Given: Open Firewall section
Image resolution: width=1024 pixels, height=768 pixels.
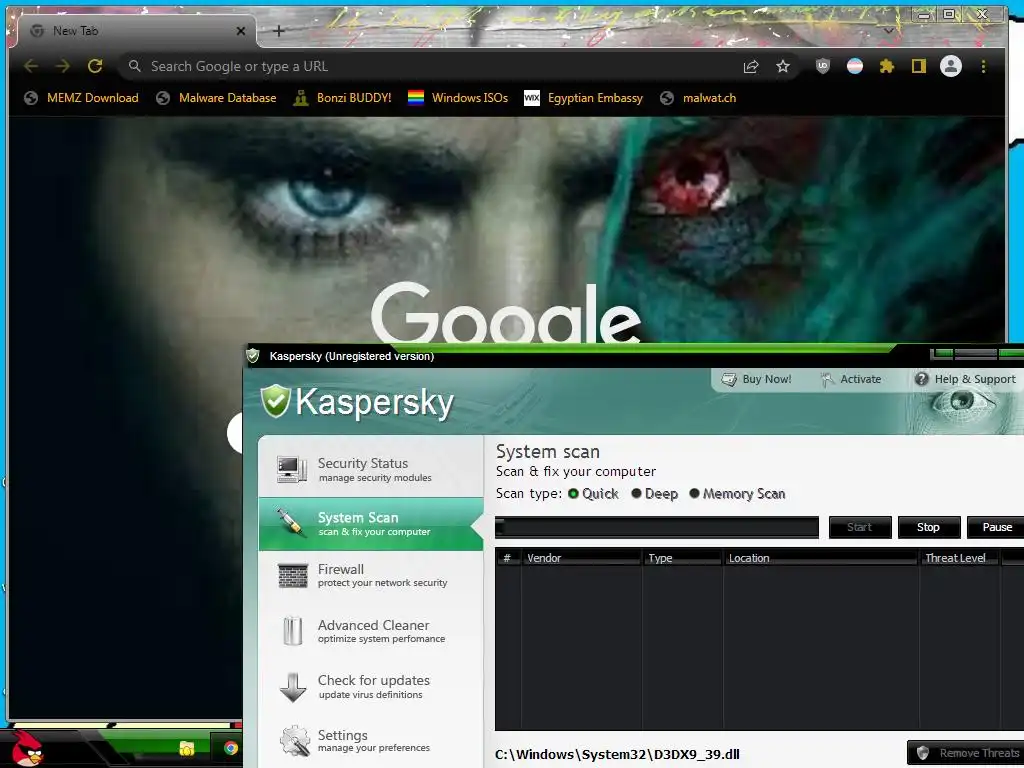Looking at the screenshot, I should (x=371, y=575).
